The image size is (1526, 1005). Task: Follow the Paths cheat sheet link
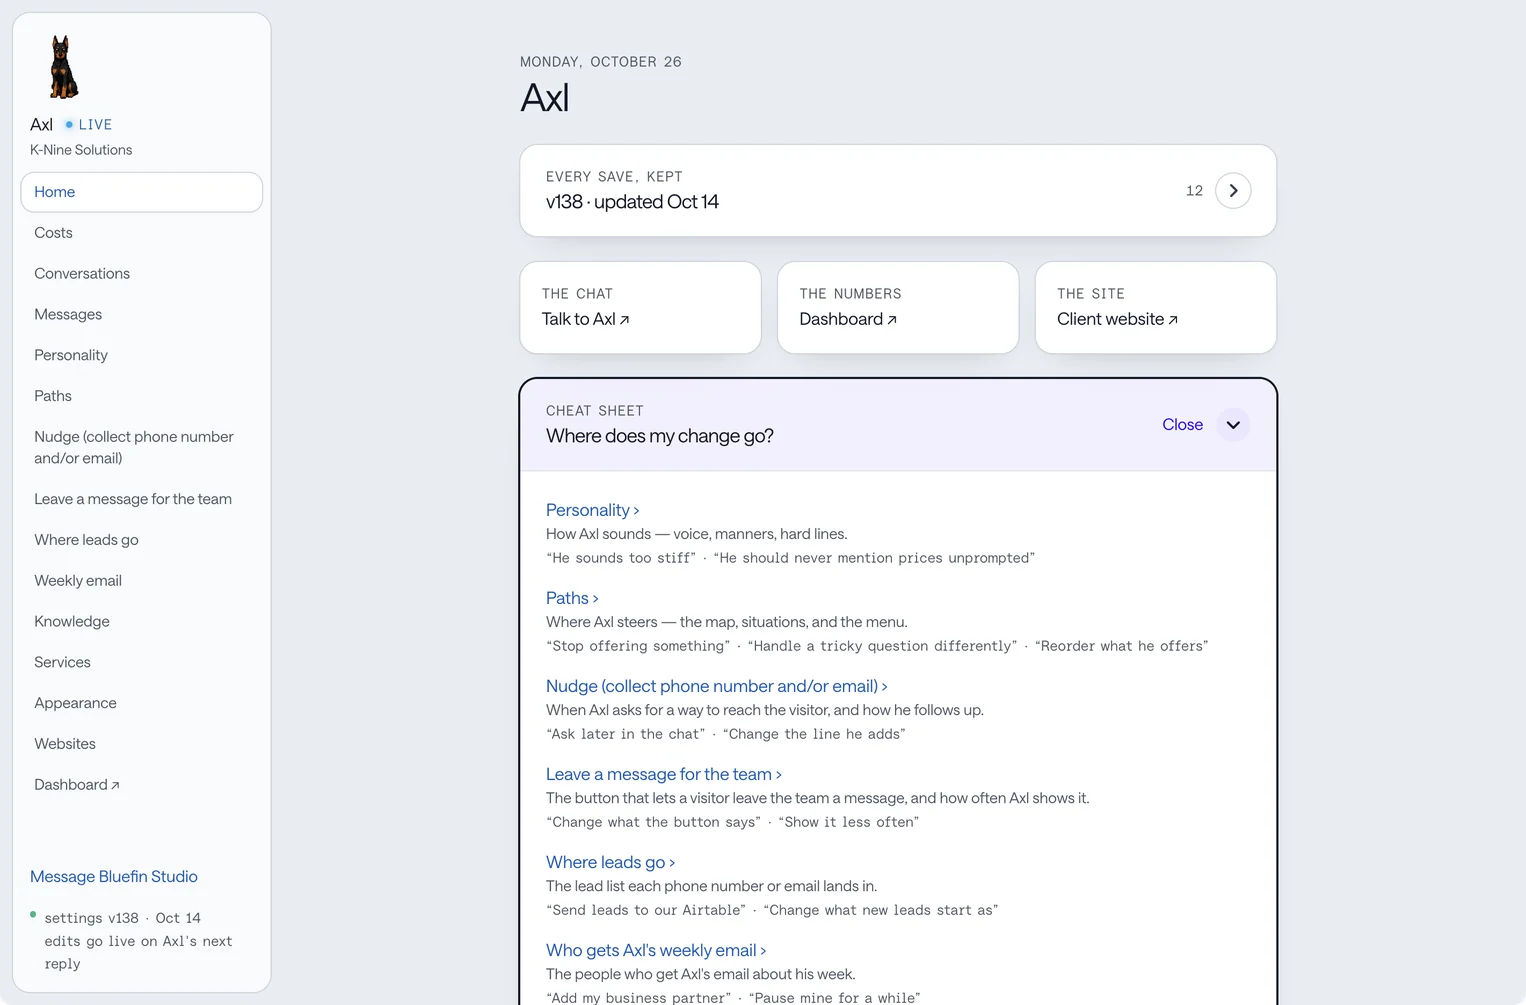click(572, 598)
